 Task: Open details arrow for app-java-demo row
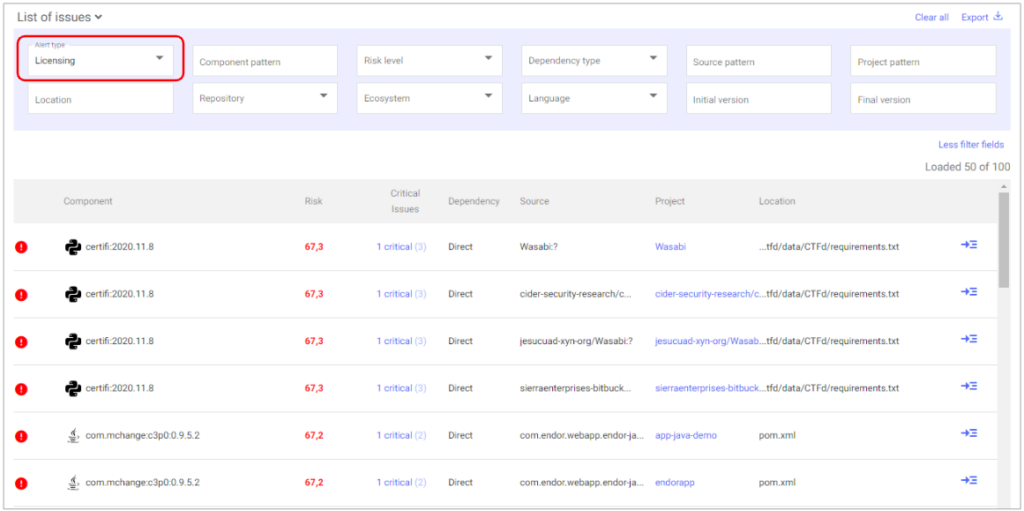(x=968, y=433)
